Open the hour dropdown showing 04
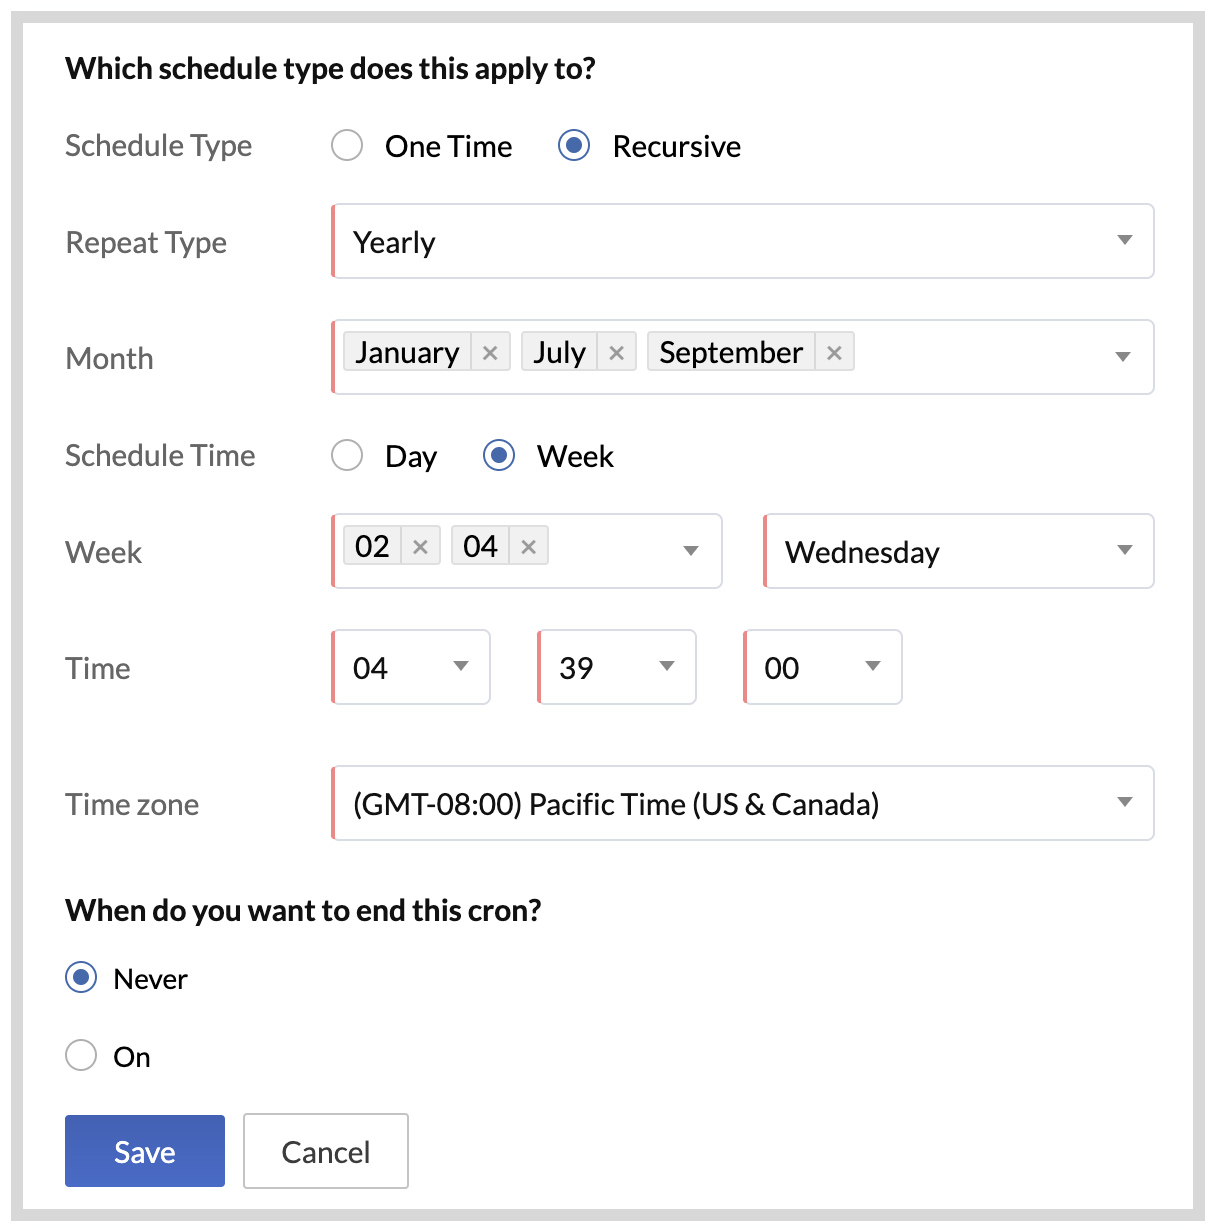Image resolution: width=1216 pixels, height=1232 pixels. click(x=411, y=668)
